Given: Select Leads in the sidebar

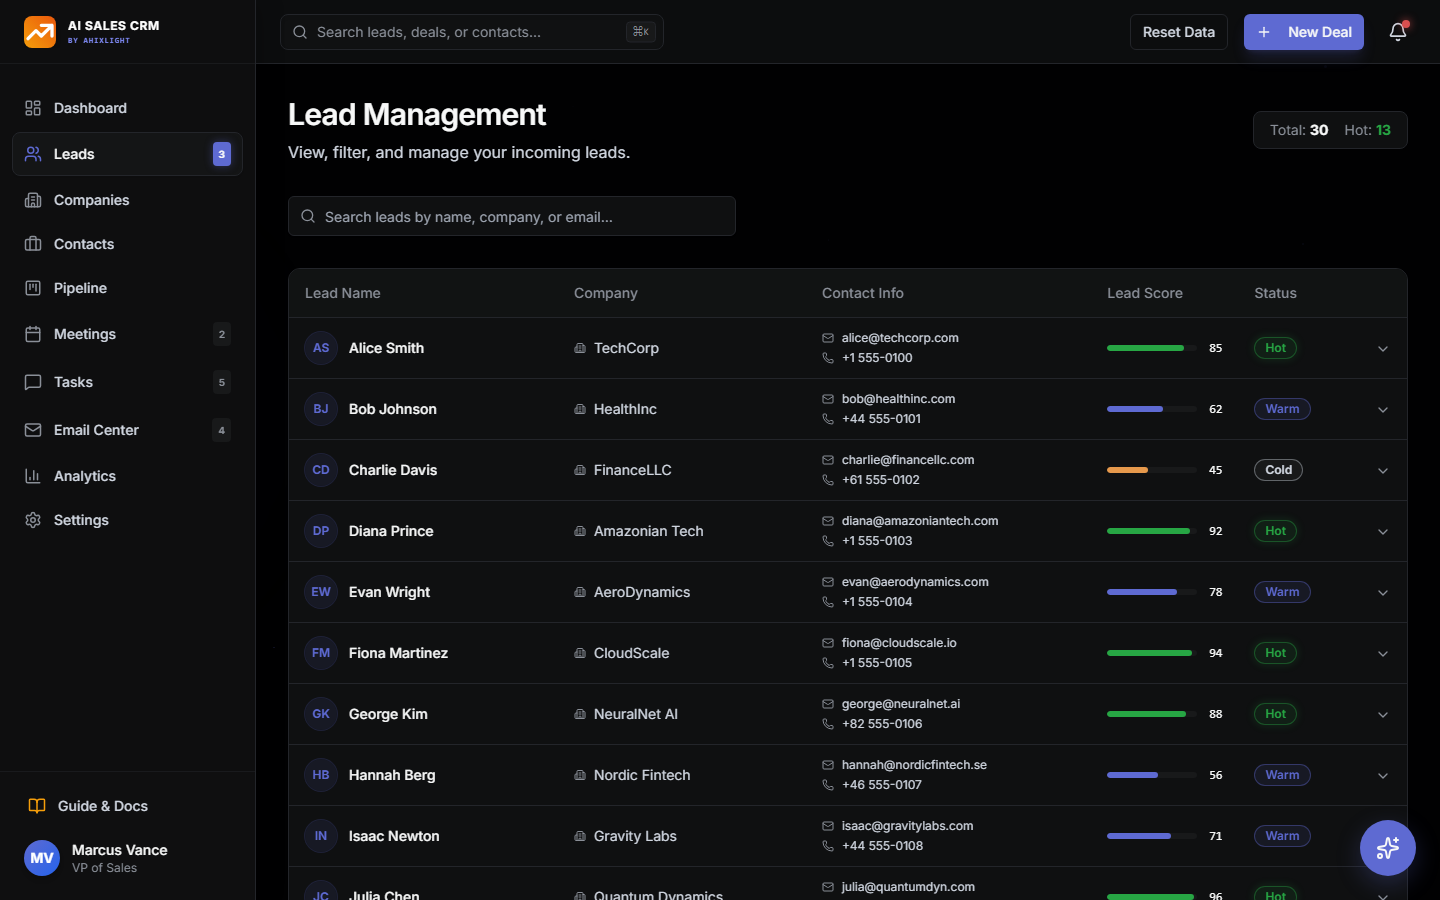Looking at the screenshot, I should [x=127, y=154].
